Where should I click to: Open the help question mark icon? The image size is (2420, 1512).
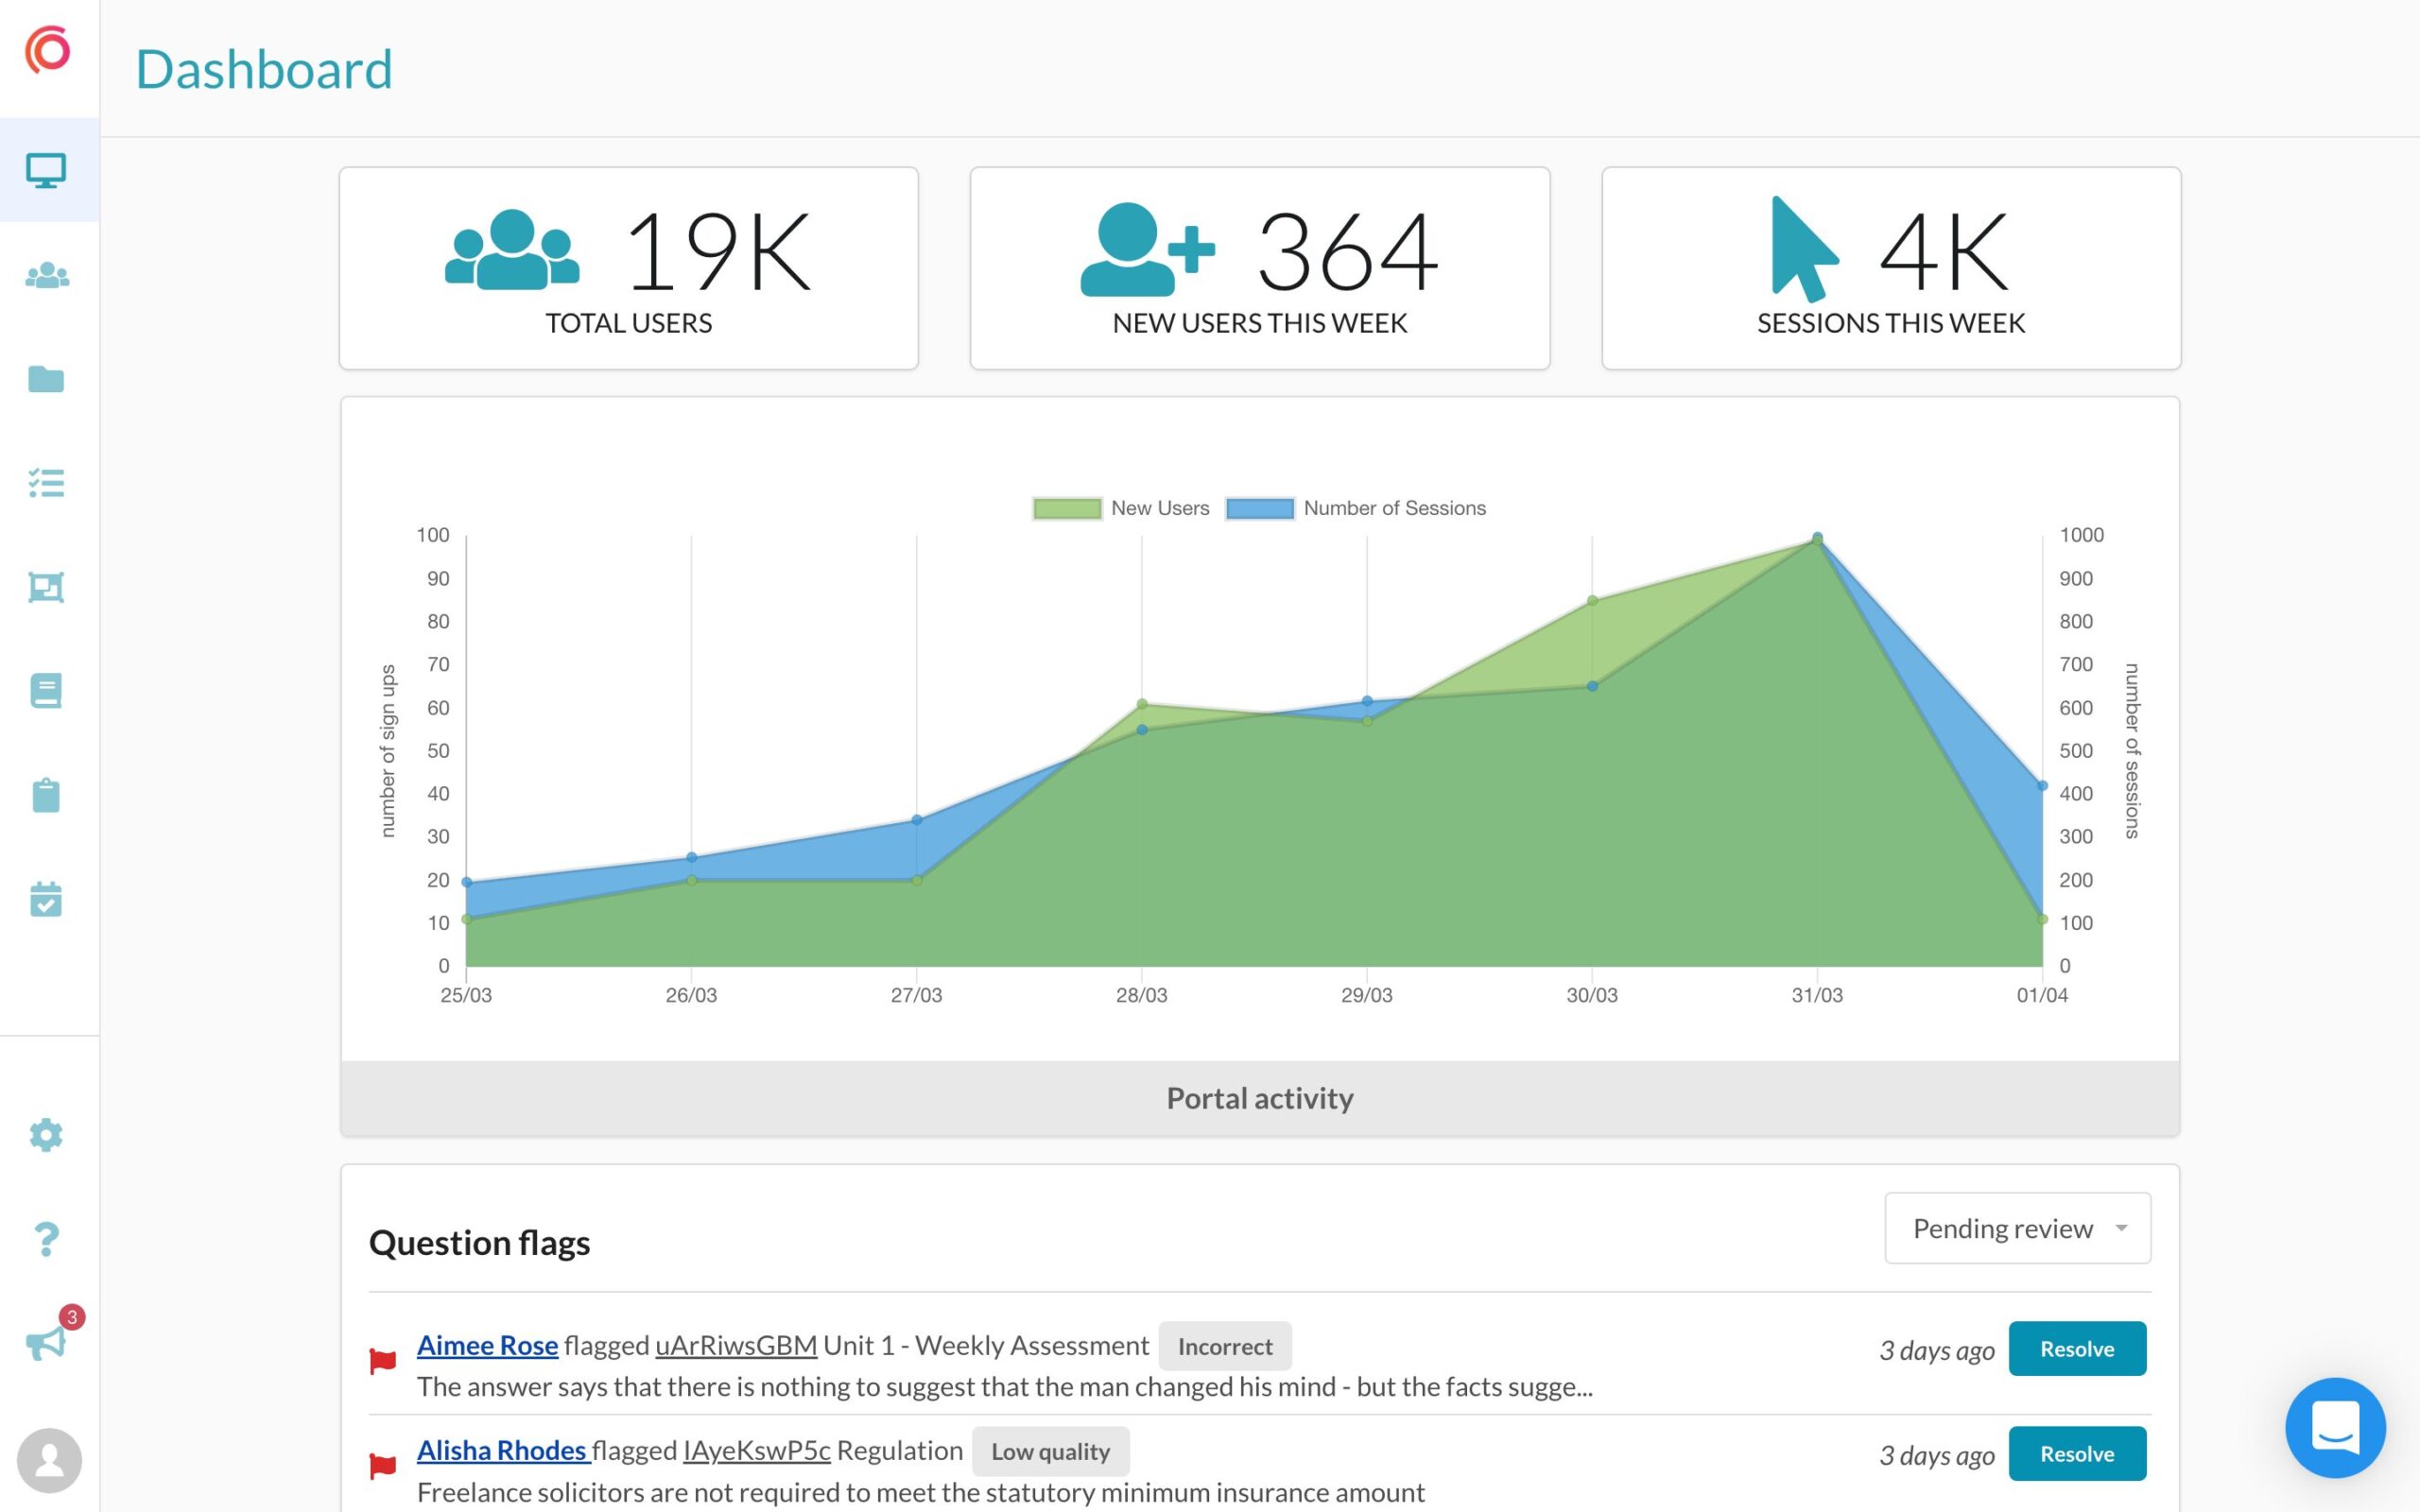pyautogui.click(x=46, y=1239)
